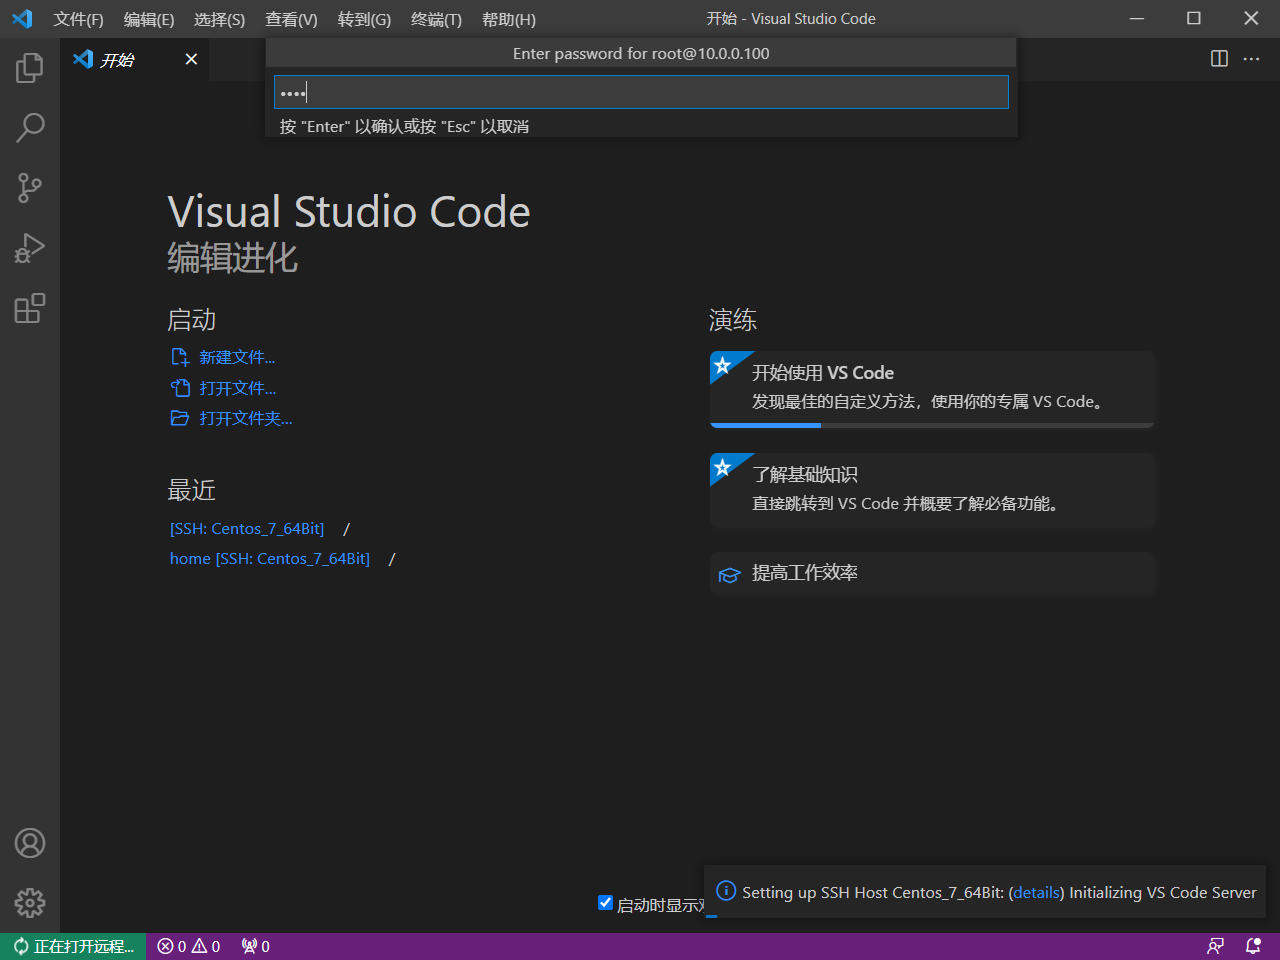Open the 查看(V) menu

(291, 19)
